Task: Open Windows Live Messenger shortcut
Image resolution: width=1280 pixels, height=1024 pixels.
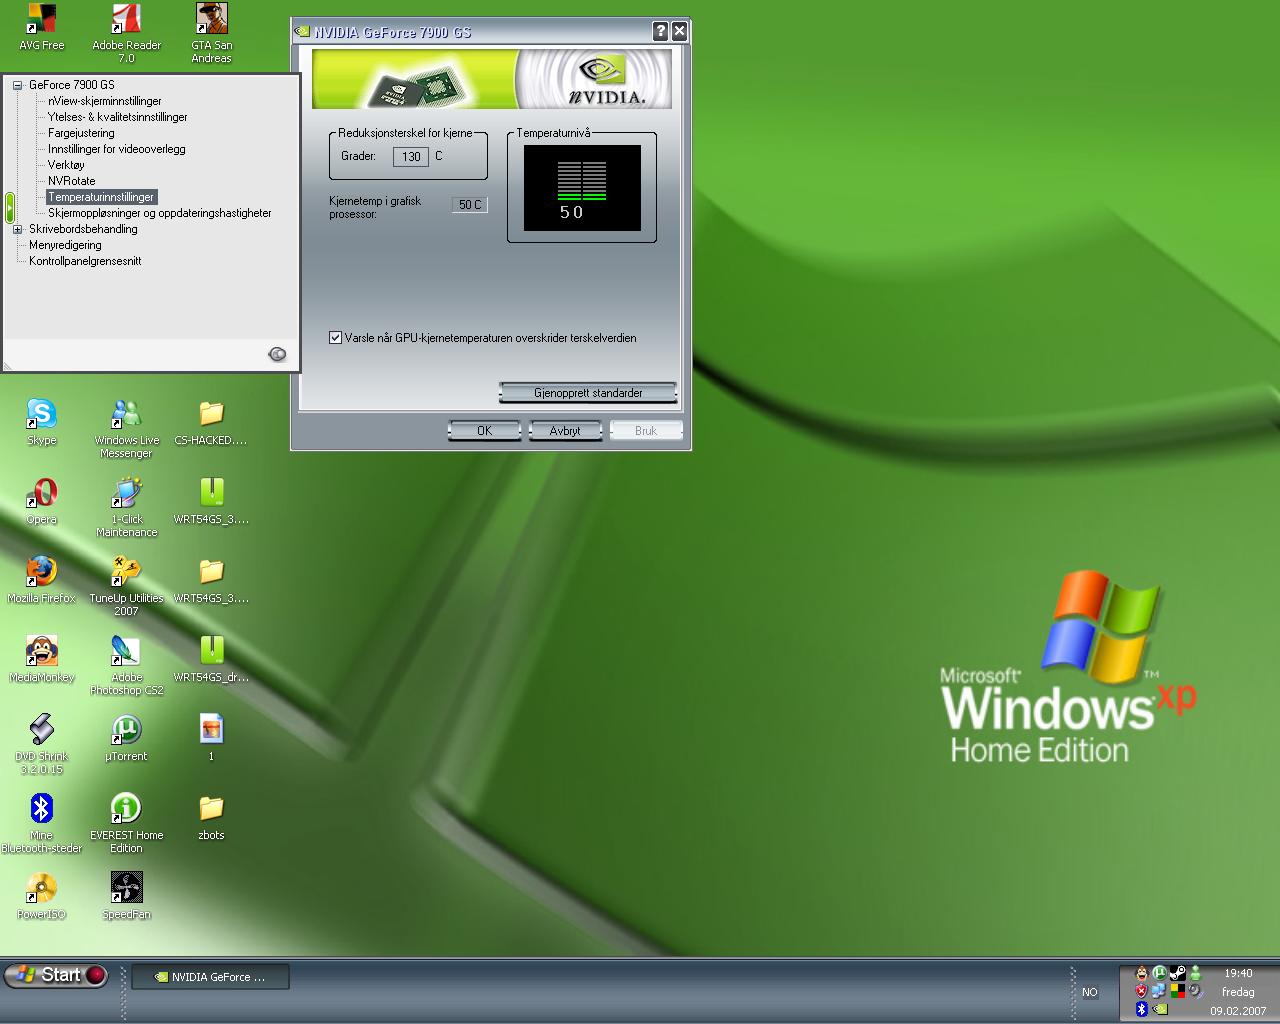Action: pos(126,413)
